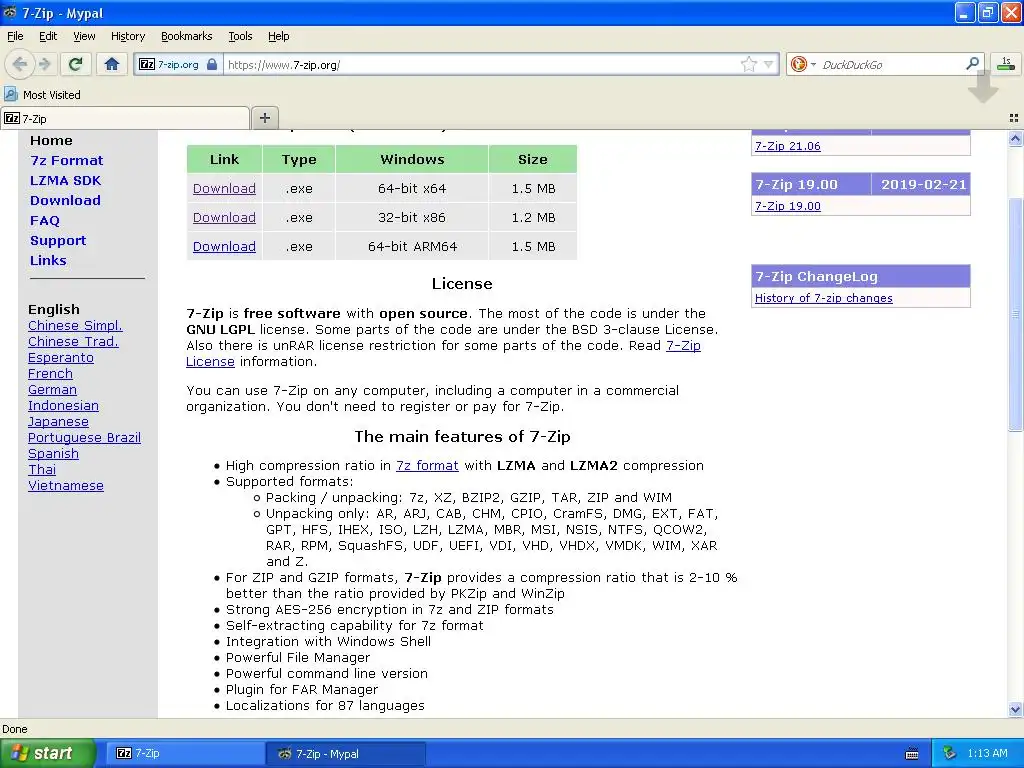This screenshot has height=768, width=1024.
Task: Open a new tab with plus button
Action: (264, 118)
